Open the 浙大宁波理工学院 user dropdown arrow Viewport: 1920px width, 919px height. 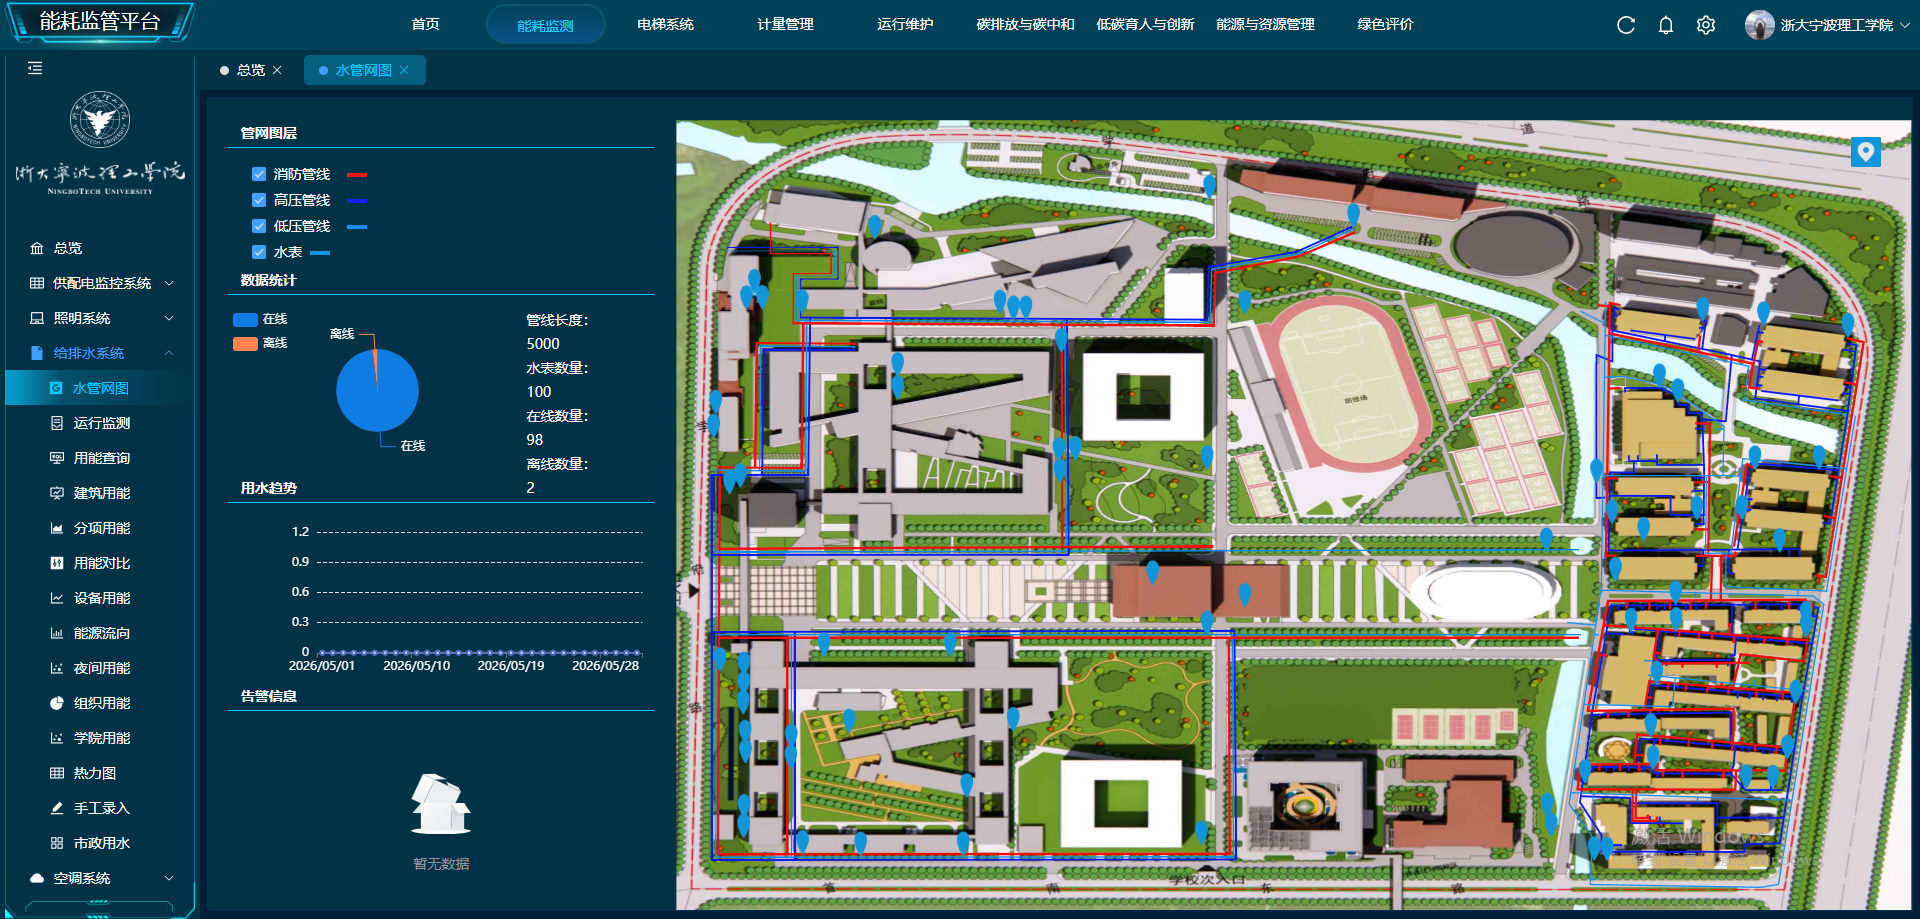1904,25
